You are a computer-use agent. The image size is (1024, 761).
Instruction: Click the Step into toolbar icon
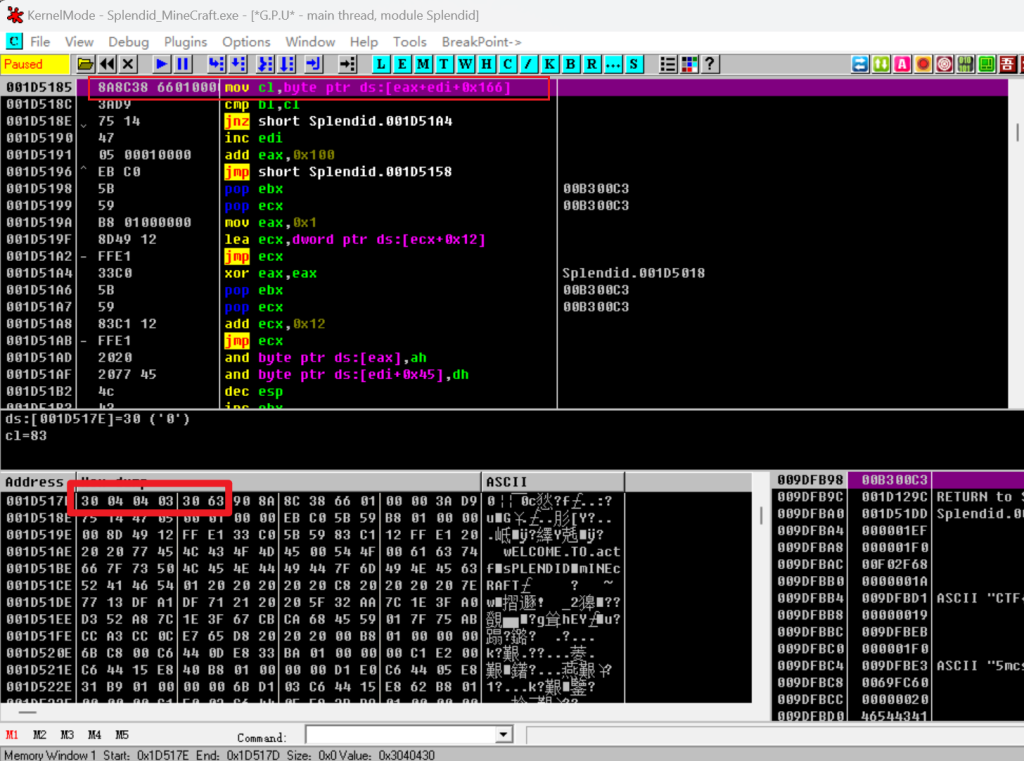[x=216, y=64]
